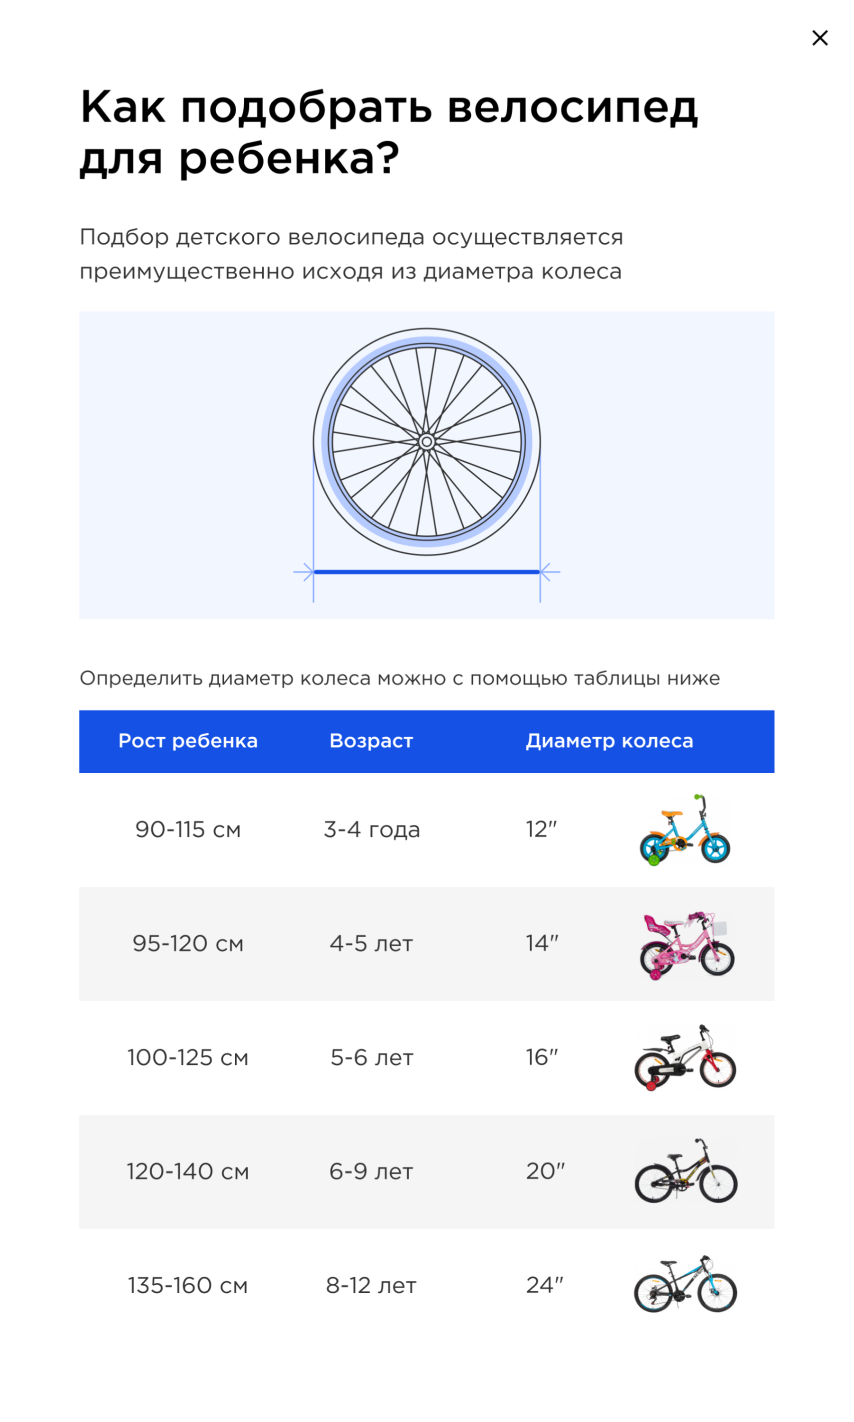Click the "Определить диаметр колеса" caption text
Screen dimensions: 854x1422
(399, 678)
